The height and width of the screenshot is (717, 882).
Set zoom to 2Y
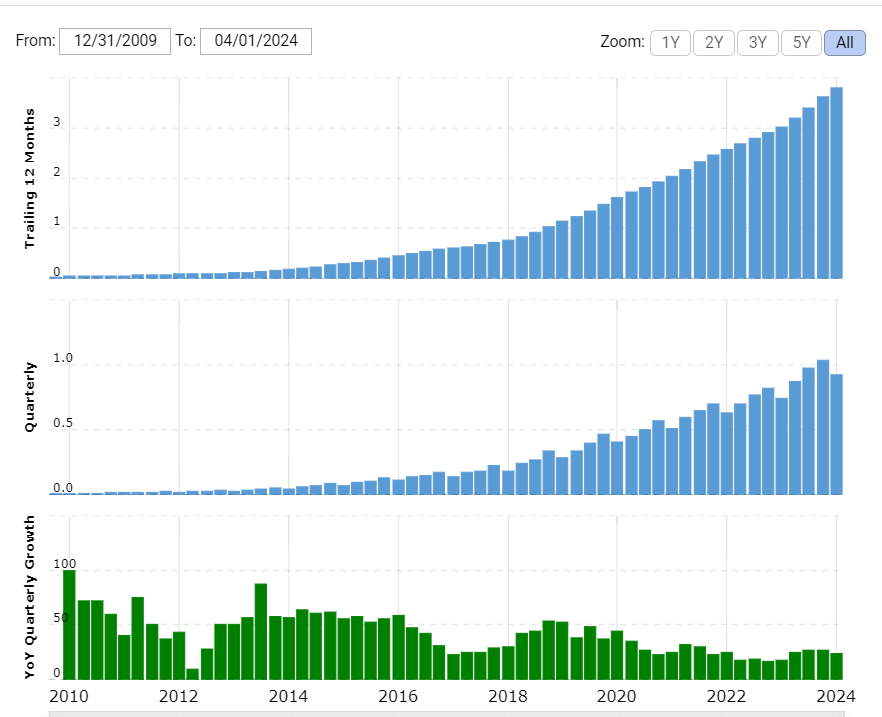(x=714, y=43)
